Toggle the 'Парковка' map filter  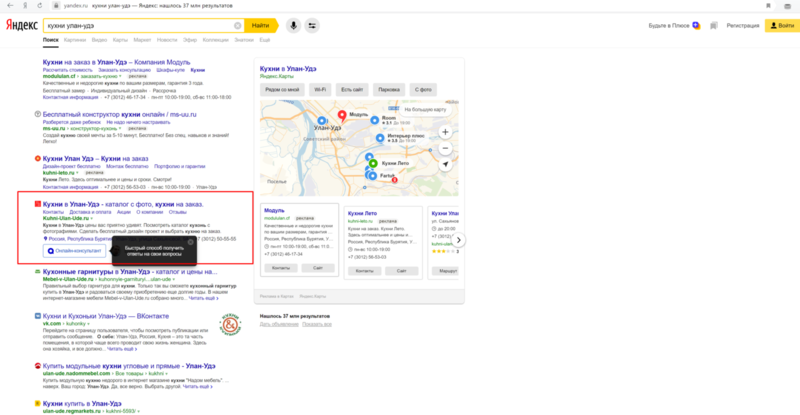point(388,90)
